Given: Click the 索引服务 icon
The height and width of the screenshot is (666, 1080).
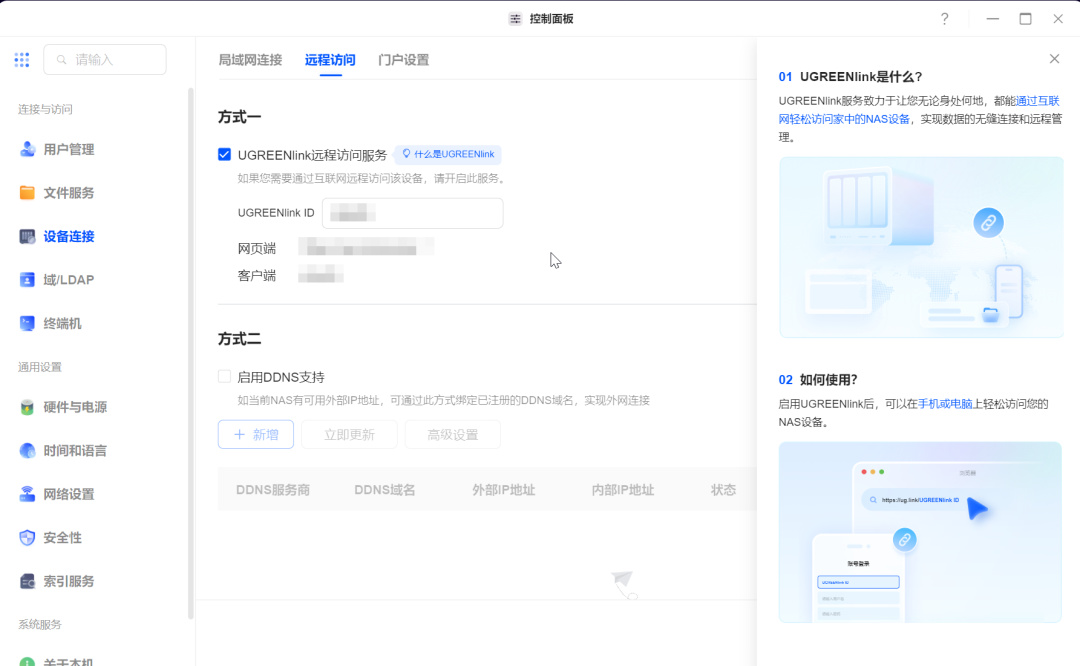Looking at the screenshot, I should pos(27,581).
